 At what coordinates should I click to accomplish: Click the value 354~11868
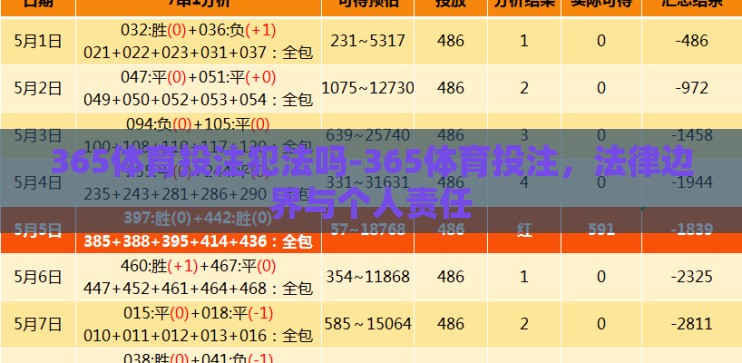tap(368, 276)
